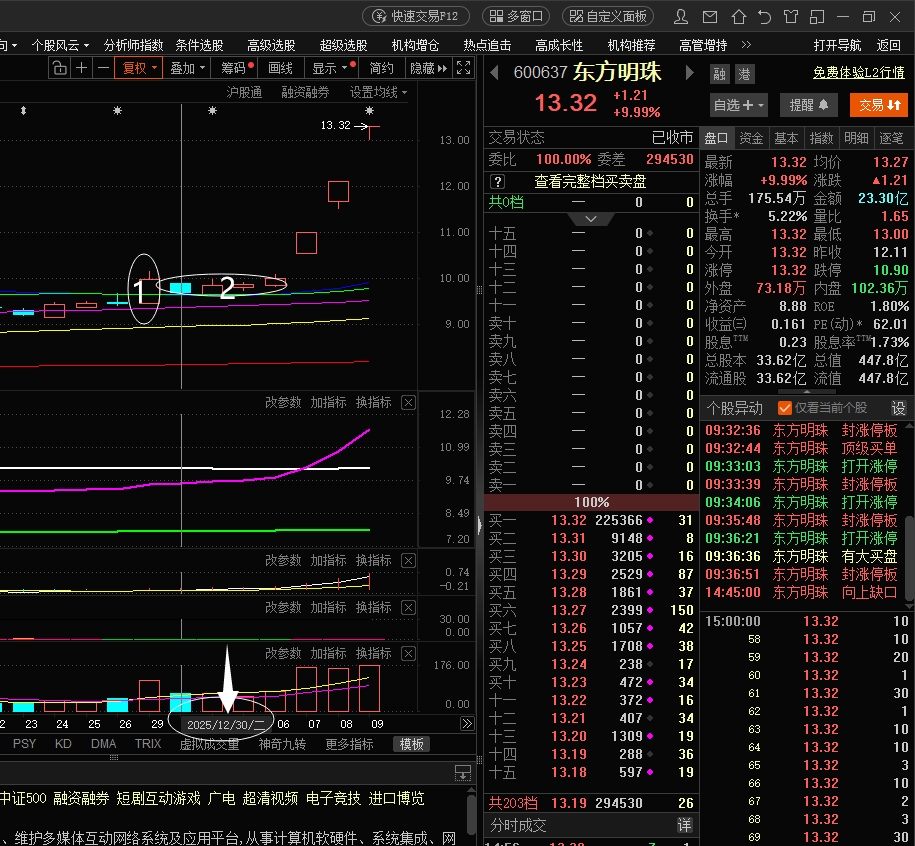
Task: Go to previous stock left arrow
Action: (x=494, y=72)
